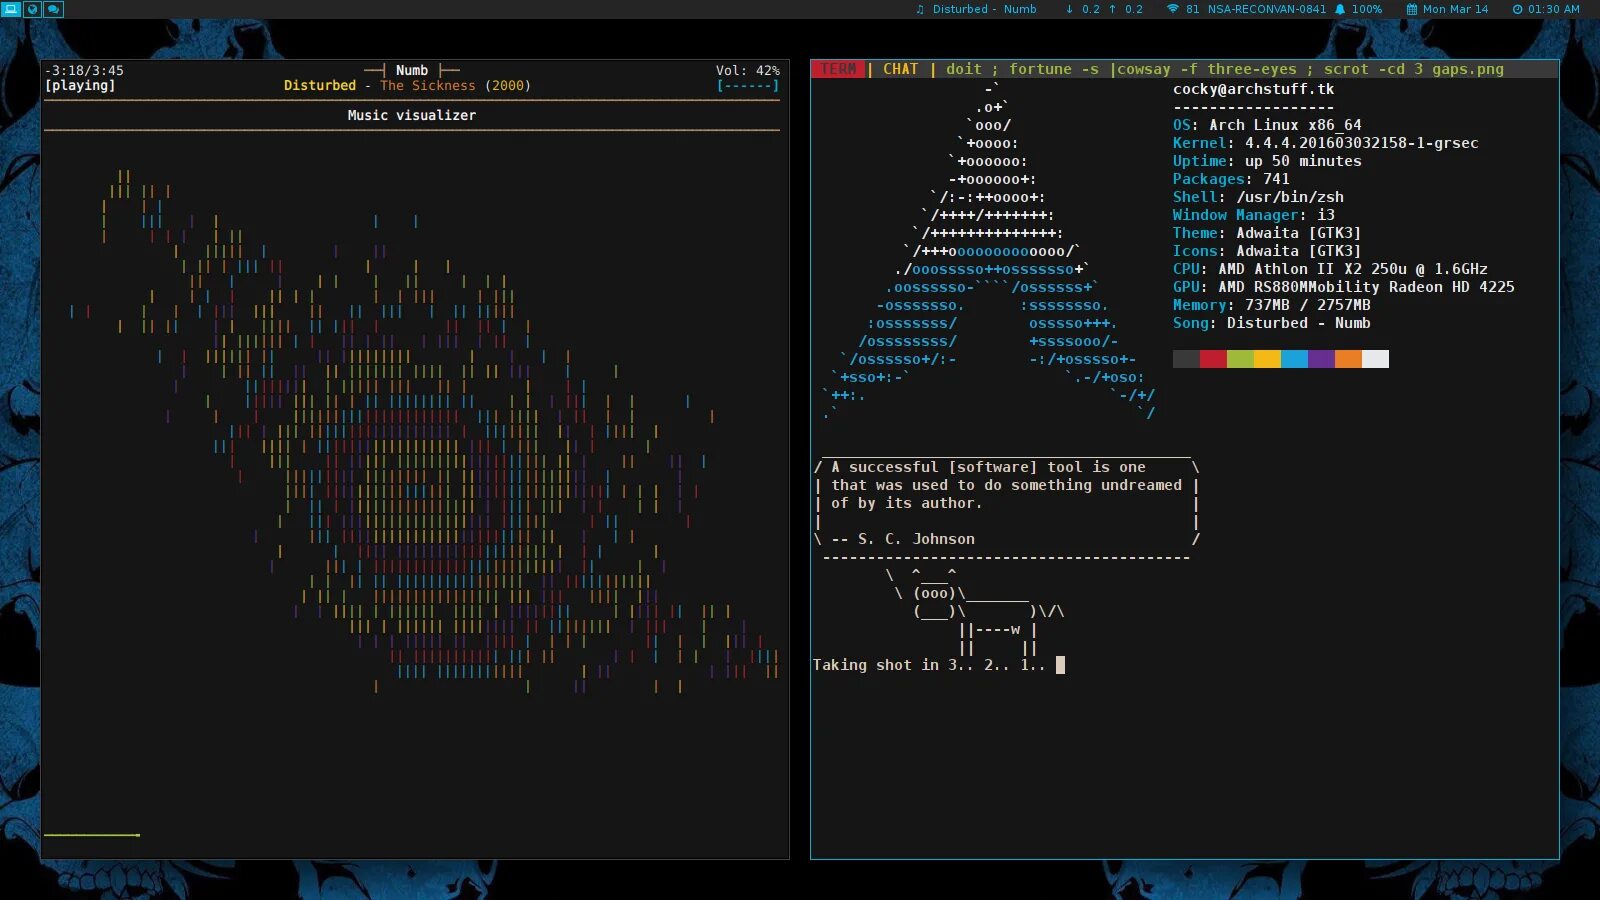Switch to the chat bubbles workspace
The image size is (1600, 900).
click(x=53, y=9)
